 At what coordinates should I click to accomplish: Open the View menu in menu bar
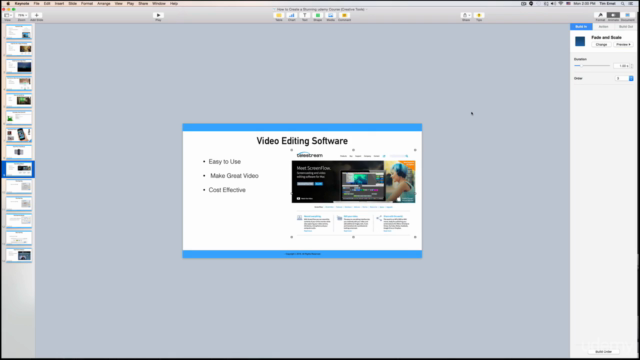click(118, 3)
